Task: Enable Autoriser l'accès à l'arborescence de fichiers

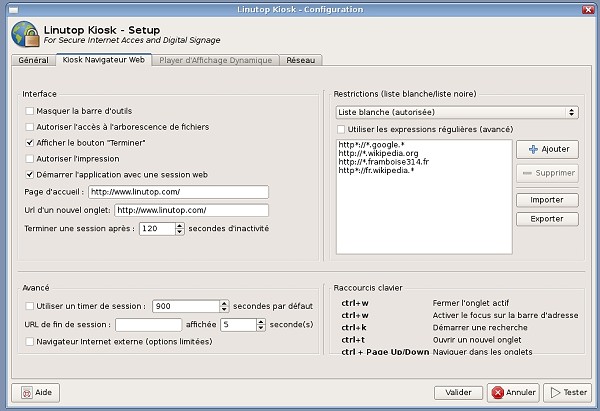Action: [x=29, y=127]
